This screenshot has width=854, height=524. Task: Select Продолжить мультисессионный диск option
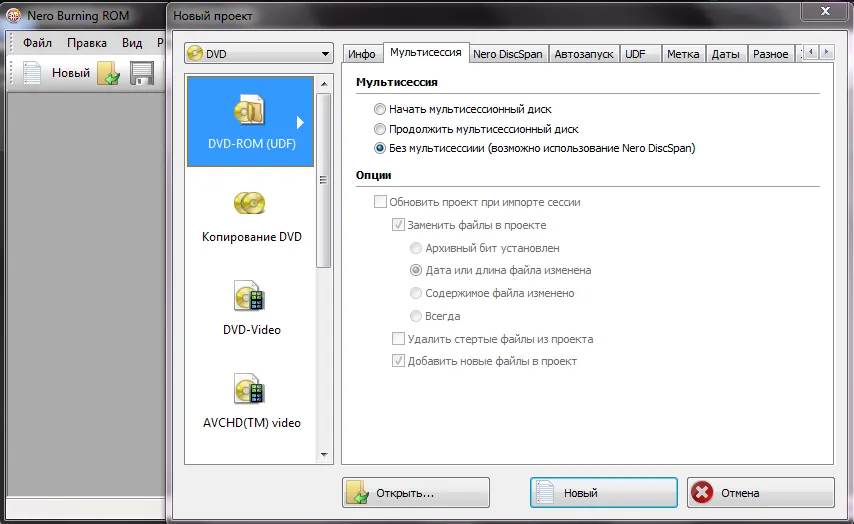click(x=380, y=129)
